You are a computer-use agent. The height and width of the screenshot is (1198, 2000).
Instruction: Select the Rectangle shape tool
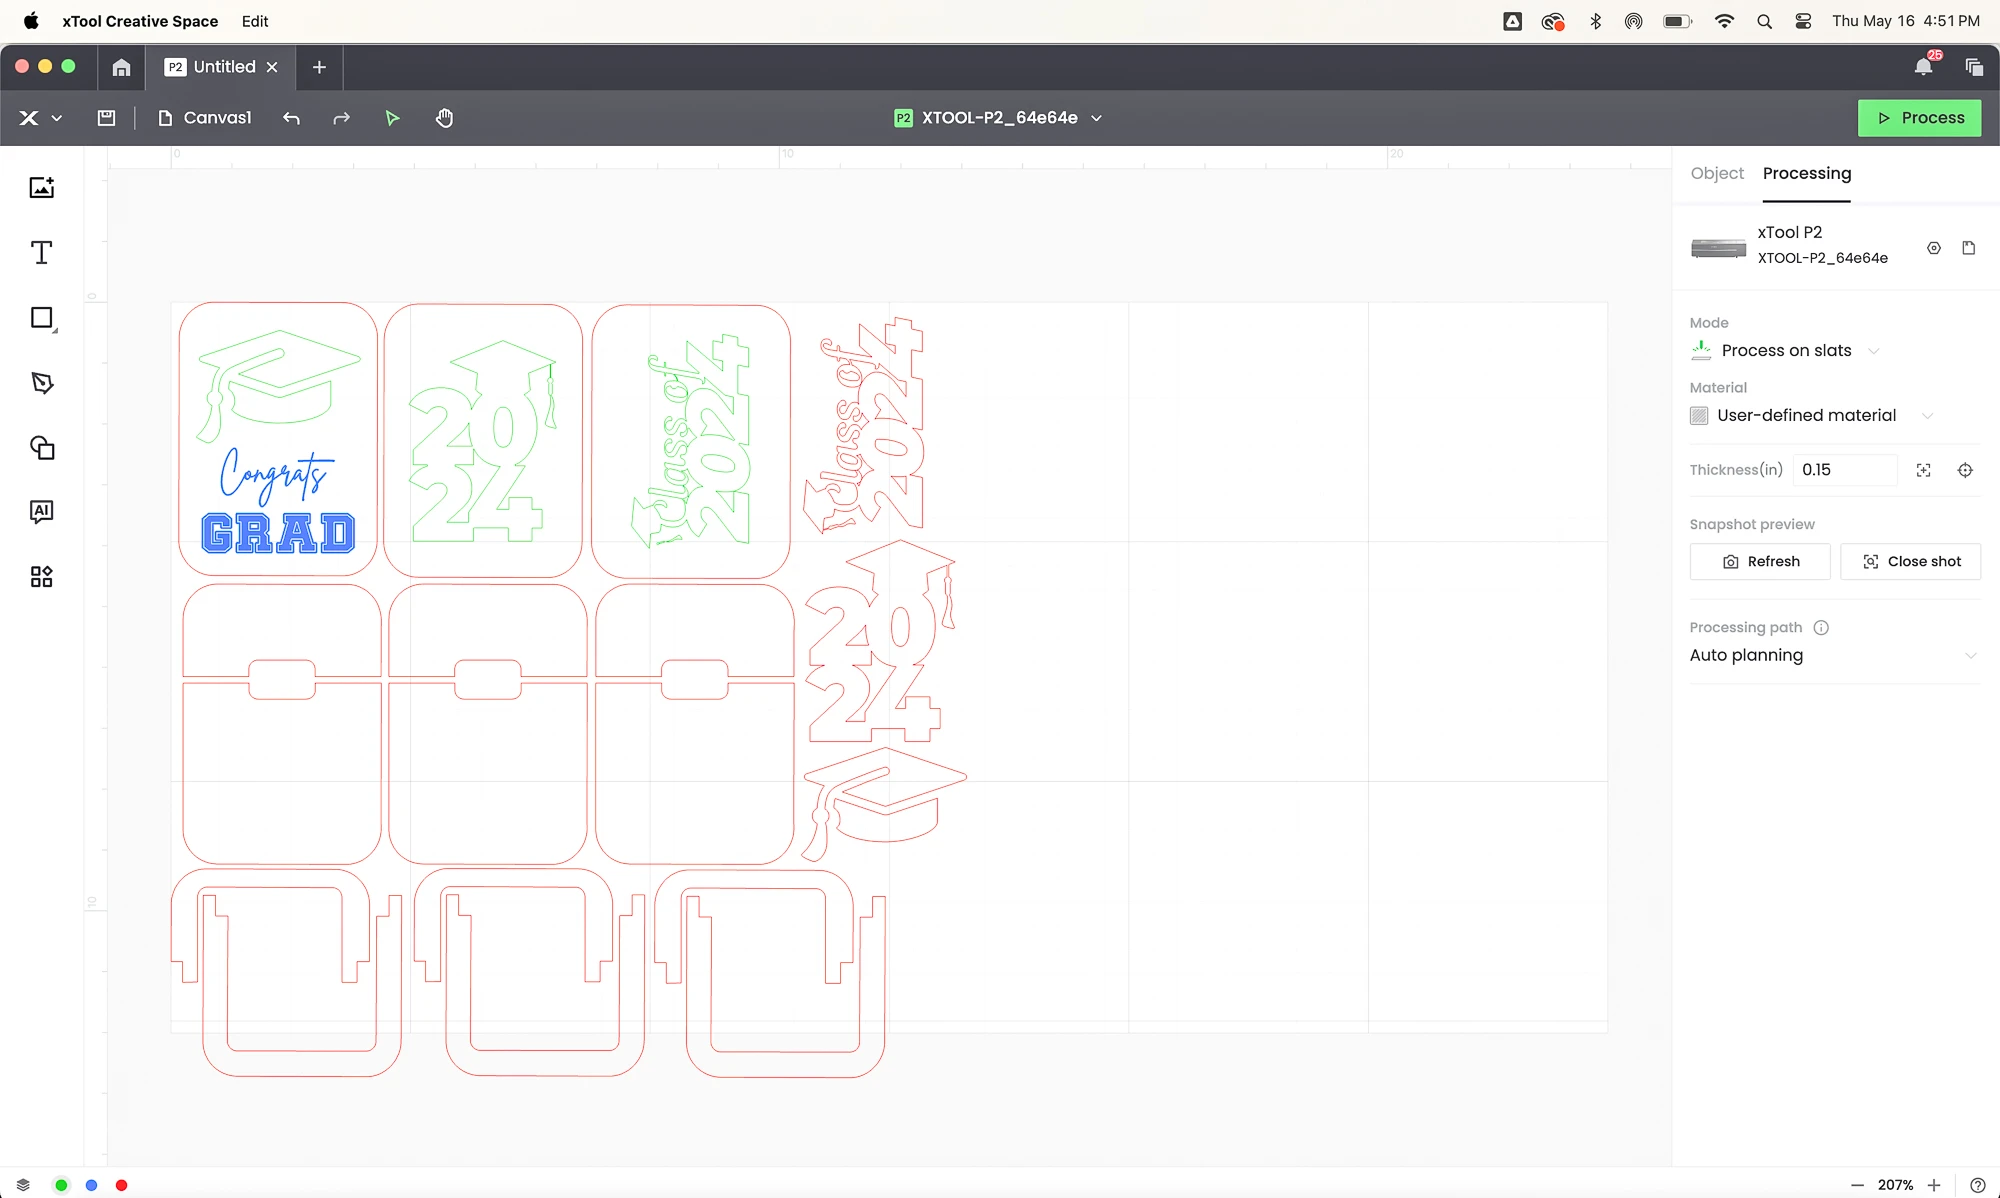(x=41, y=318)
